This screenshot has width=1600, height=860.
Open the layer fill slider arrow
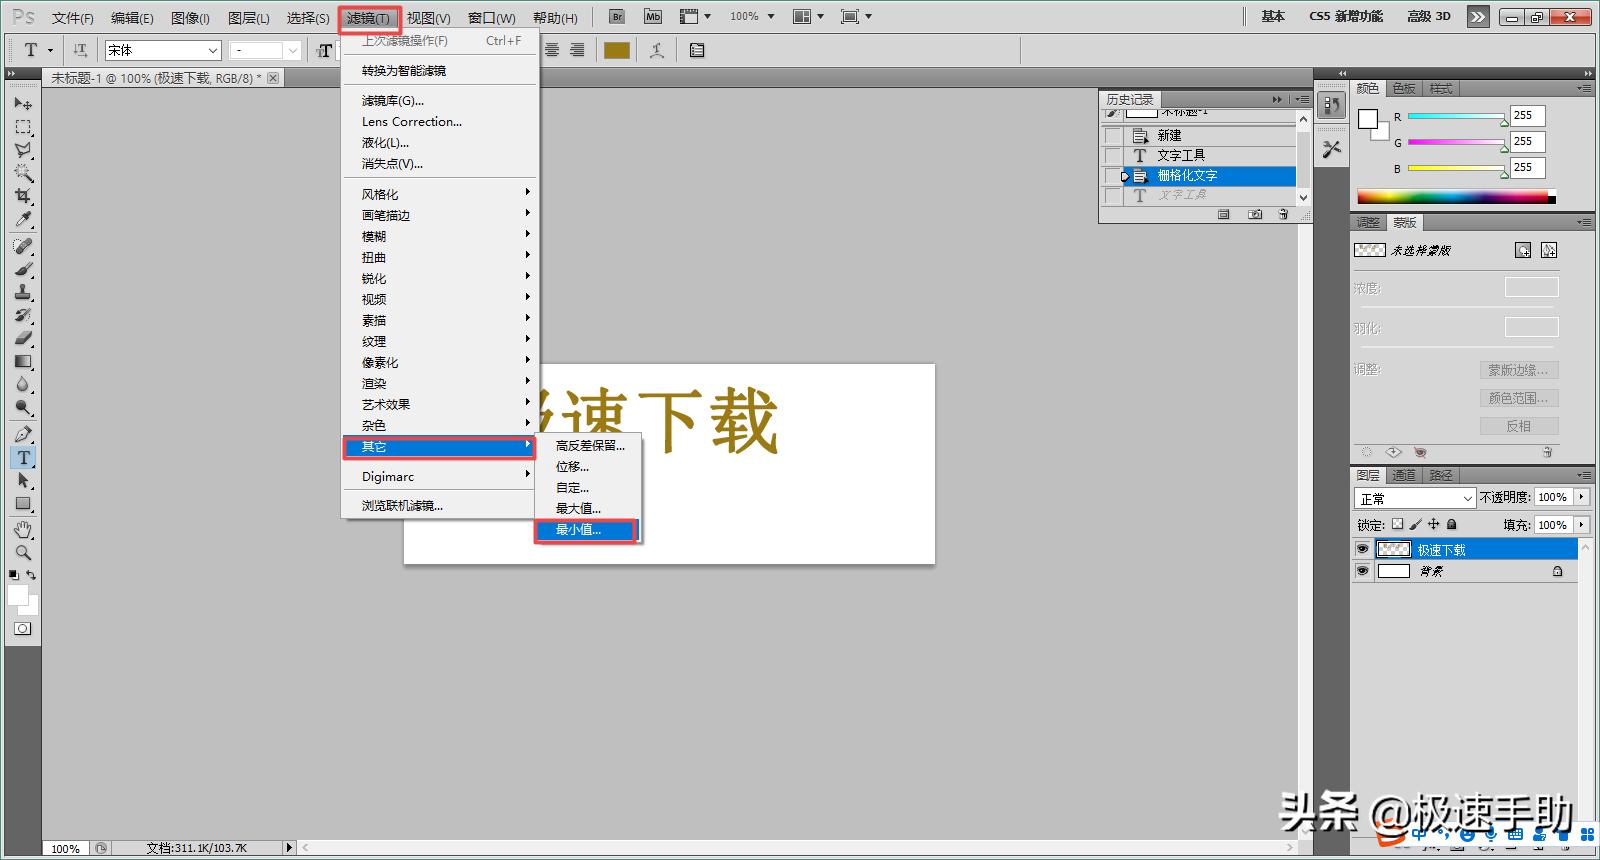pos(1581,524)
